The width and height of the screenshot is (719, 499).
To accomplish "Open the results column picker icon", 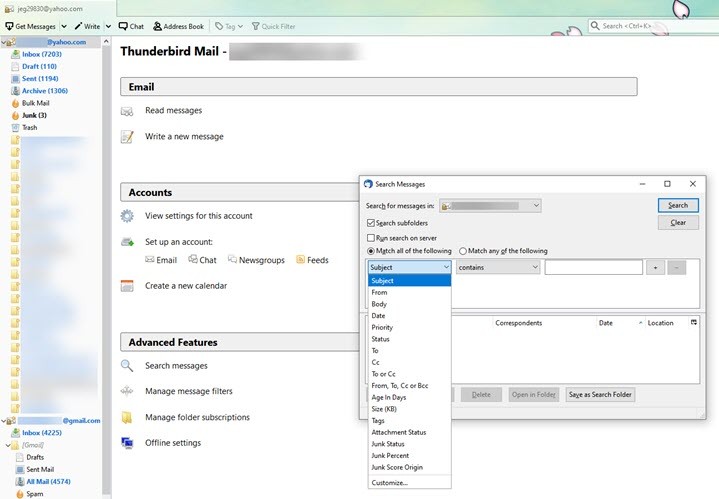I will (694, 323).
